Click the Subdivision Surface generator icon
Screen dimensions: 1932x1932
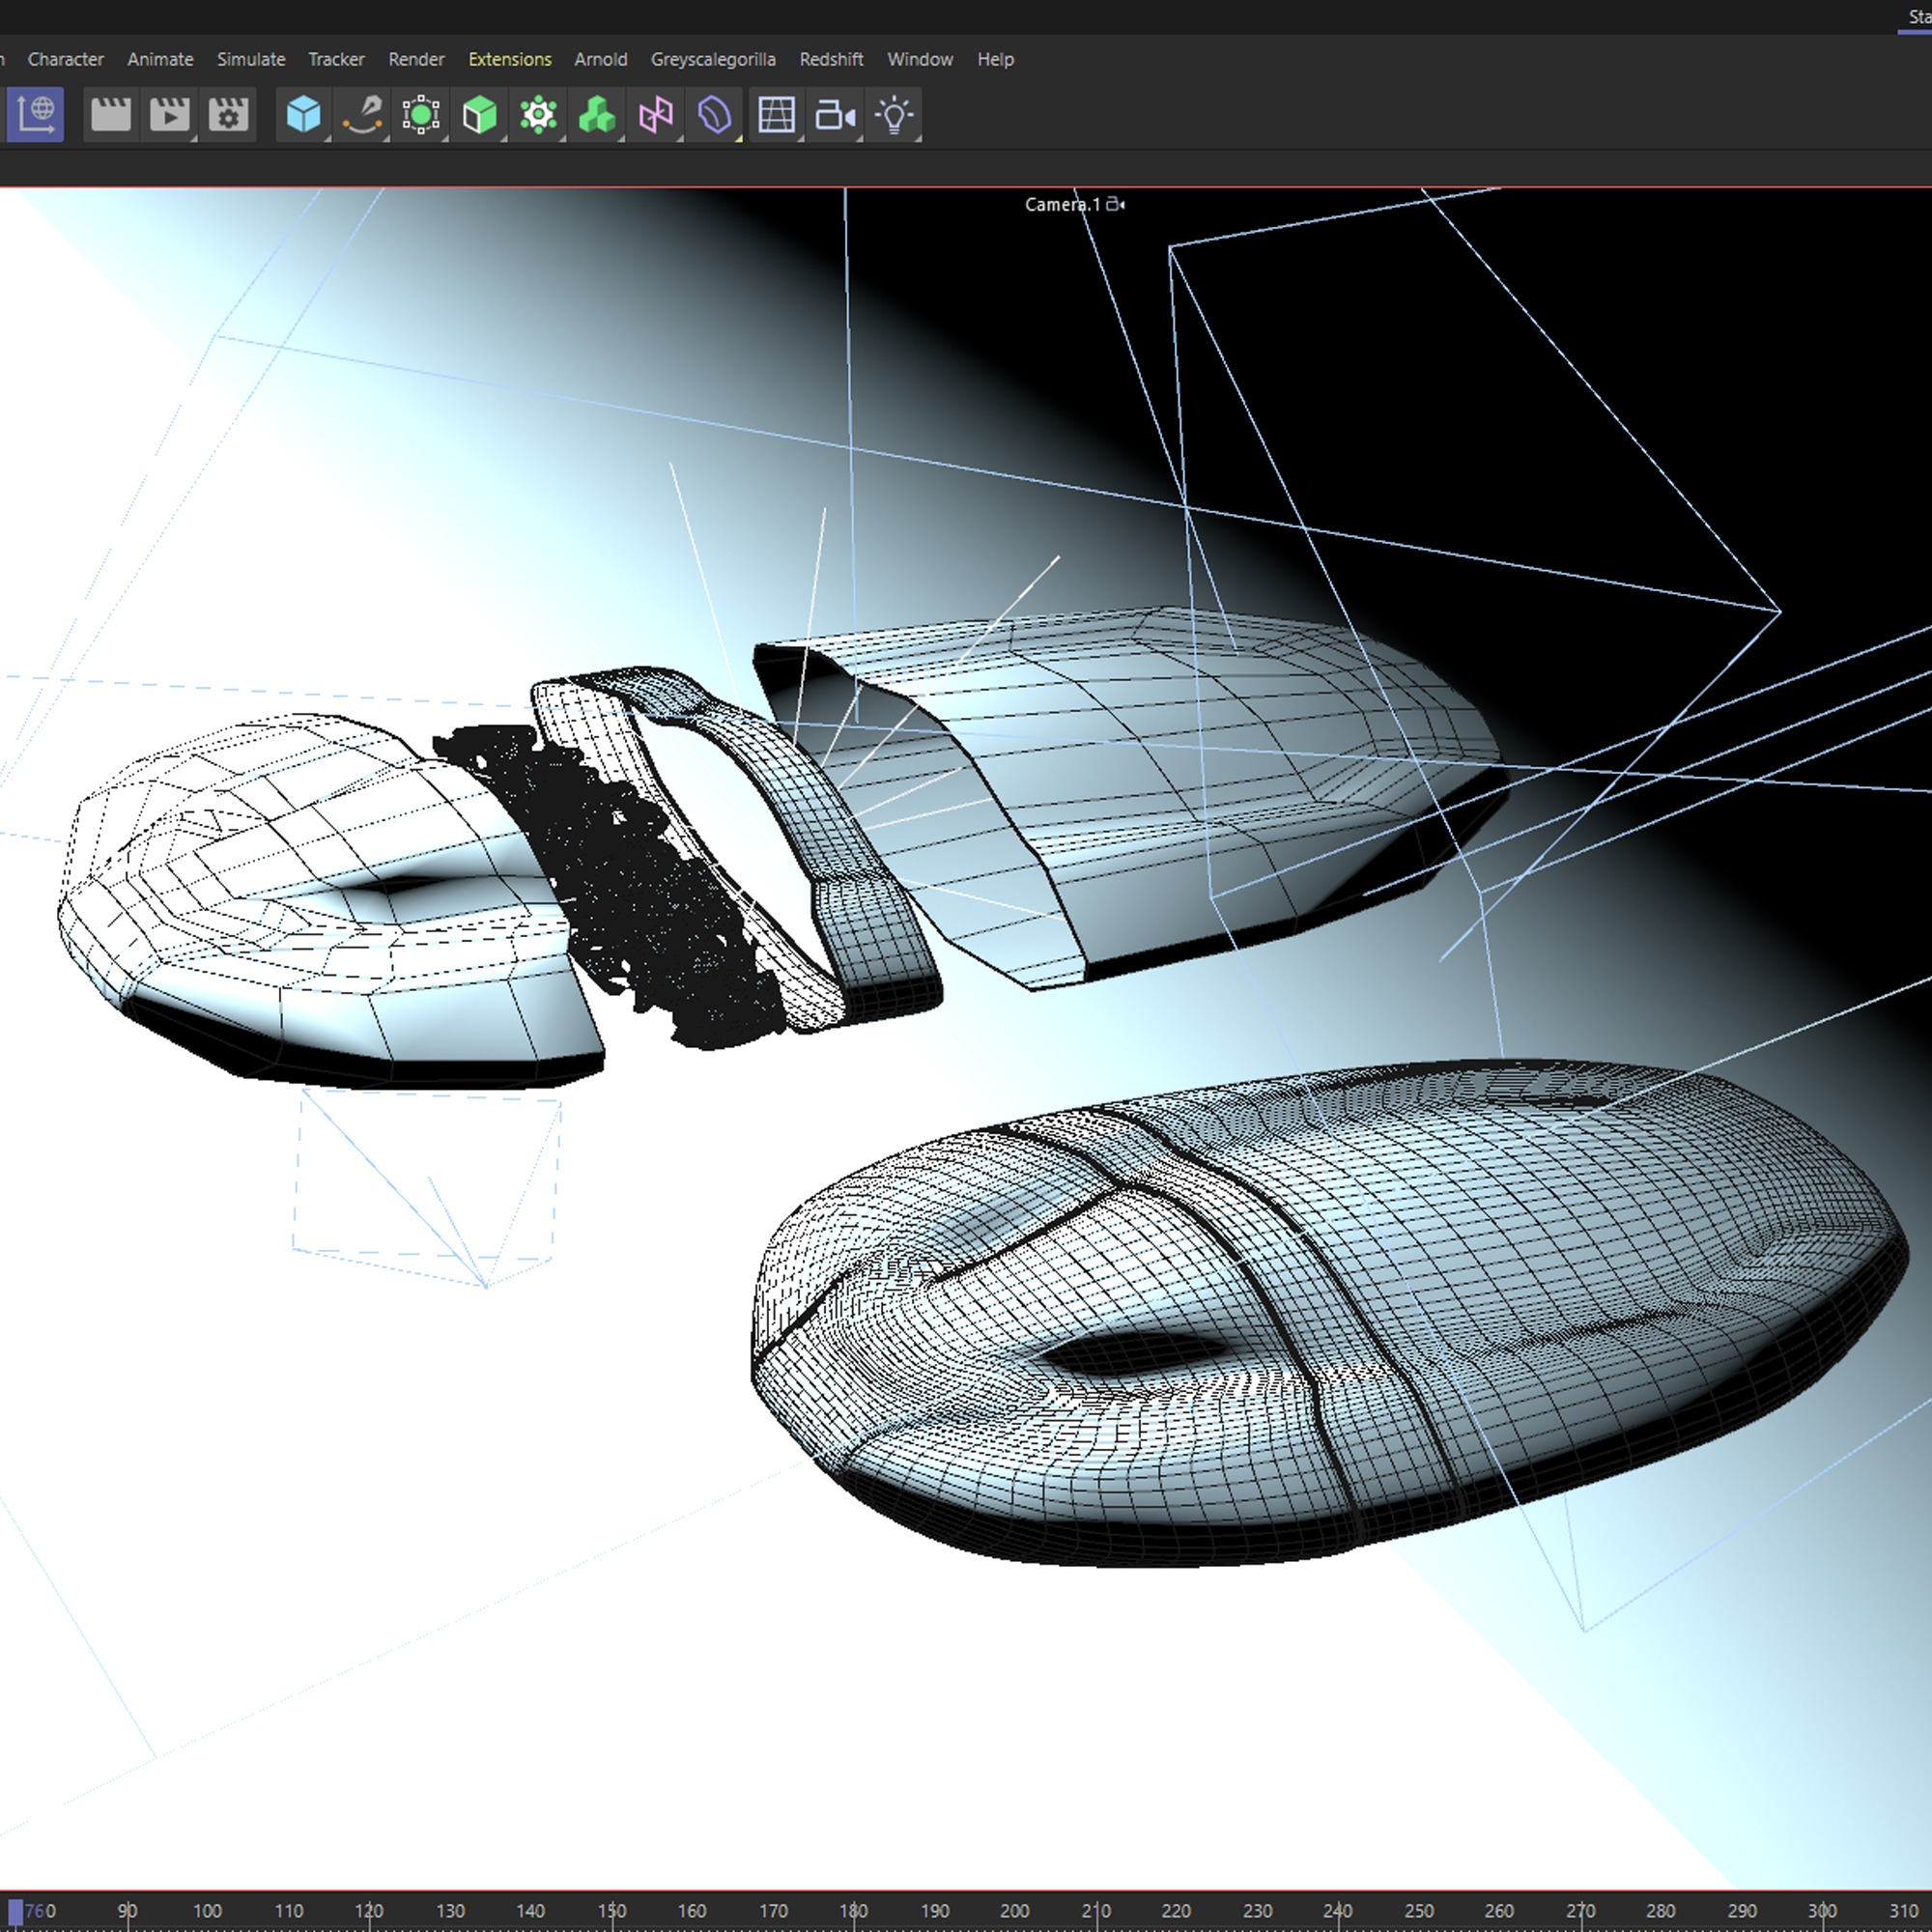(421, 115)
